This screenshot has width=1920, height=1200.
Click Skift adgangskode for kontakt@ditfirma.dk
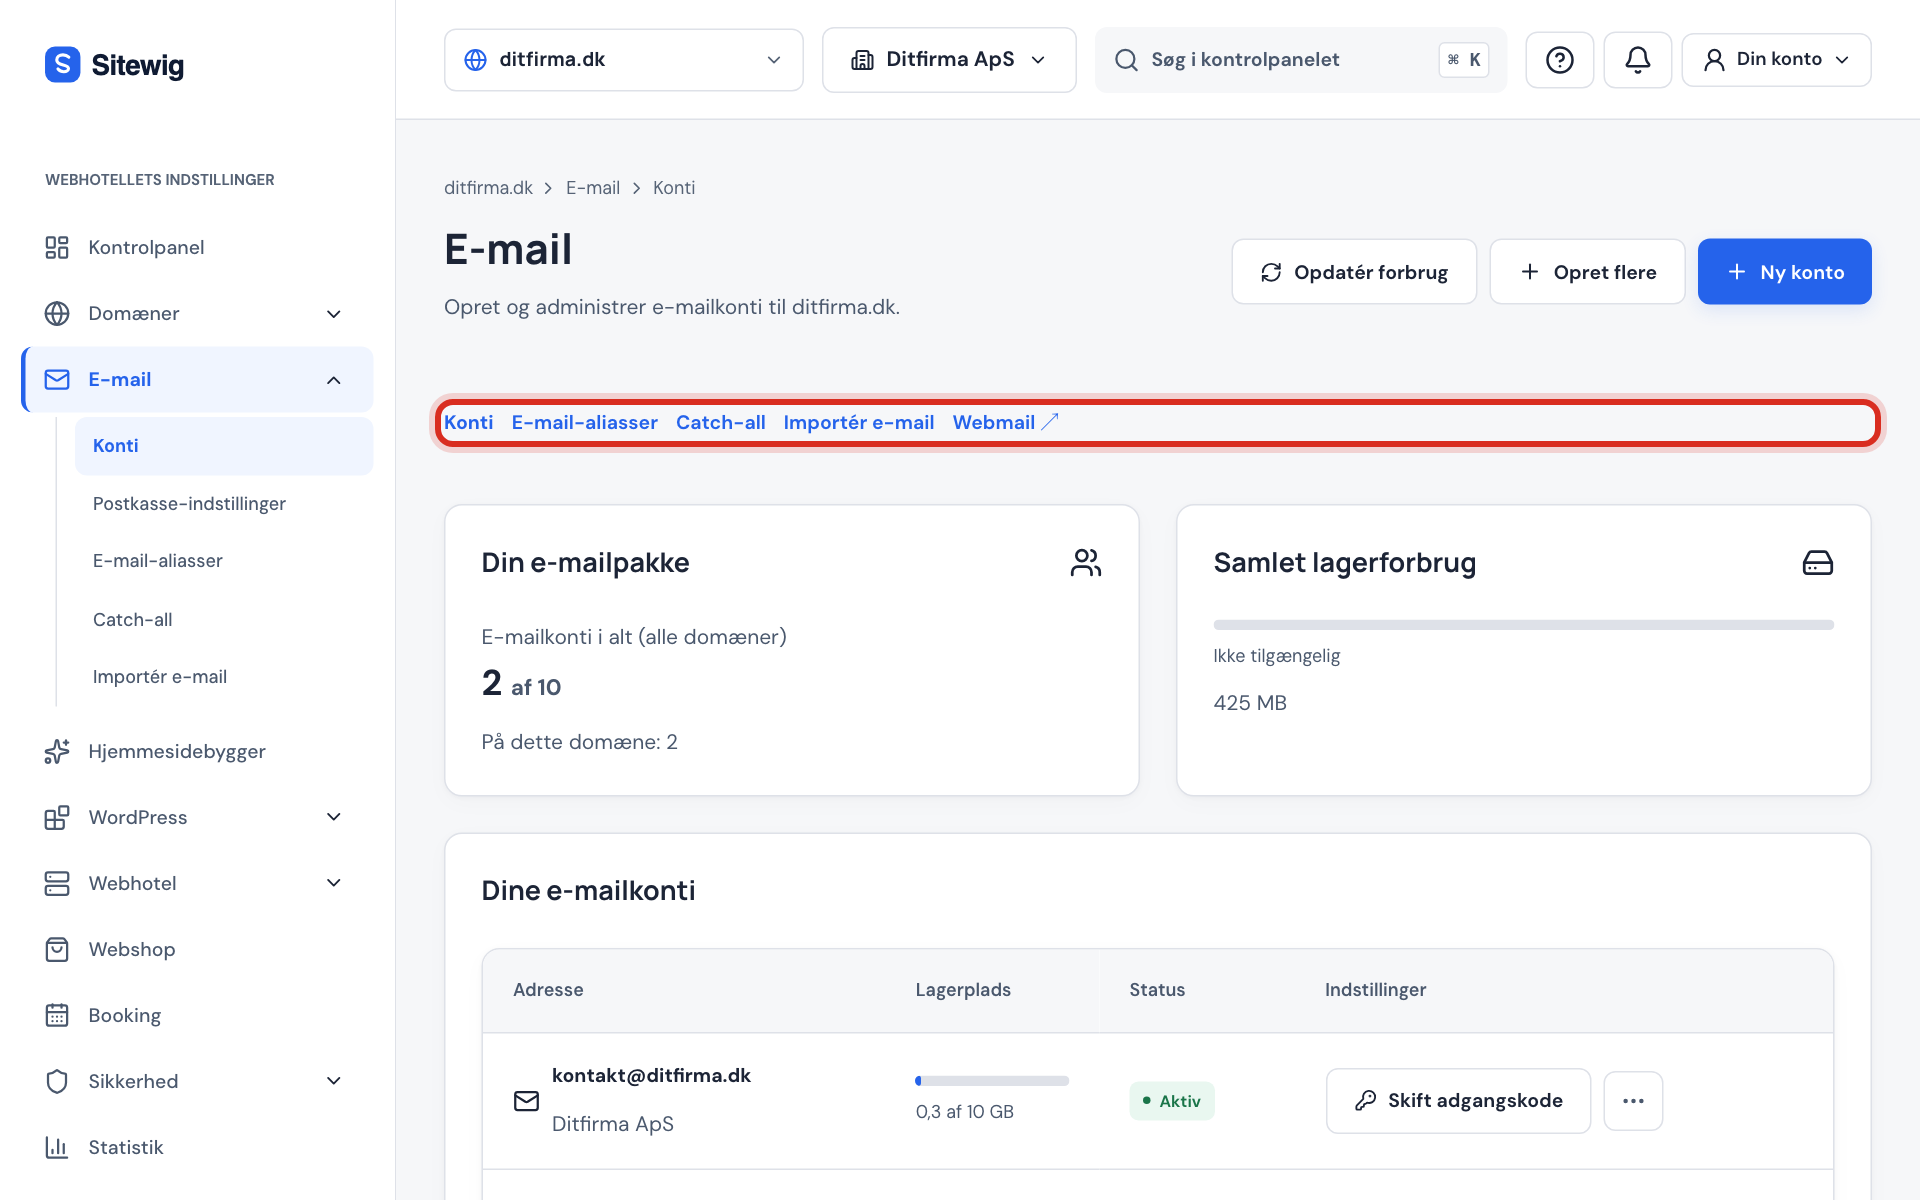tap(1458, 1101)
